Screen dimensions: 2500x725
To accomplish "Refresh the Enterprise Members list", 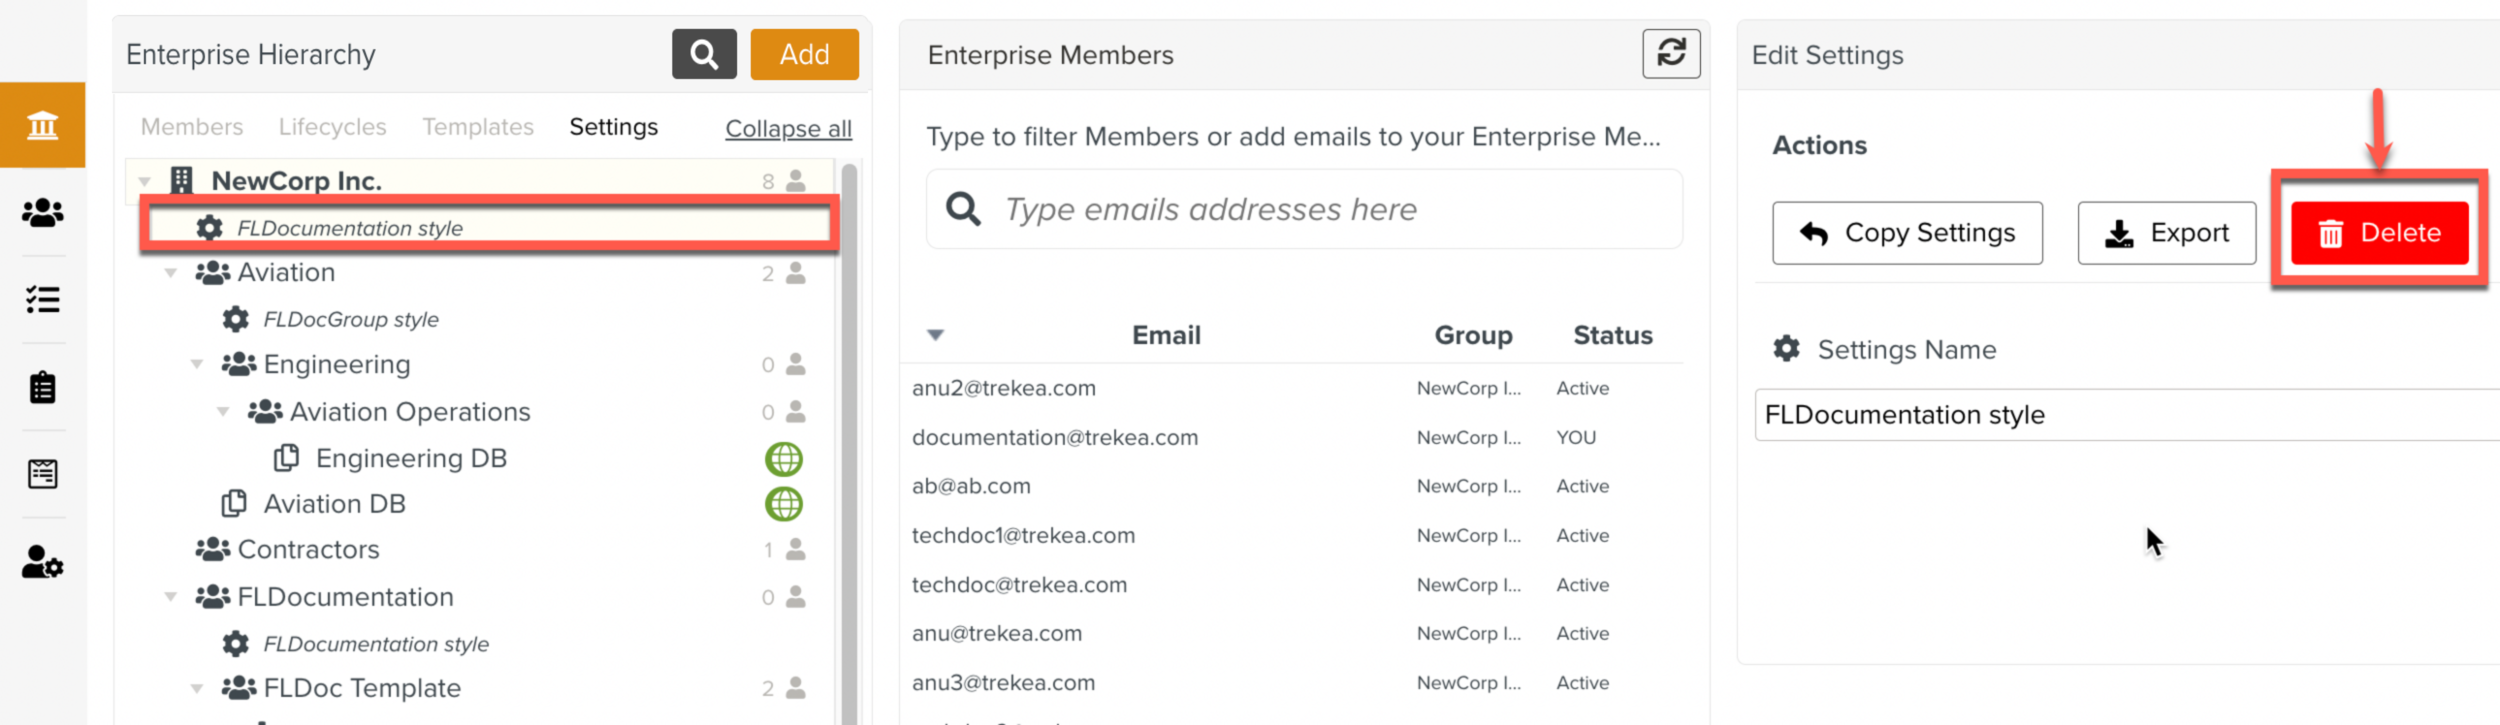I will click(x=1671, y=53).
